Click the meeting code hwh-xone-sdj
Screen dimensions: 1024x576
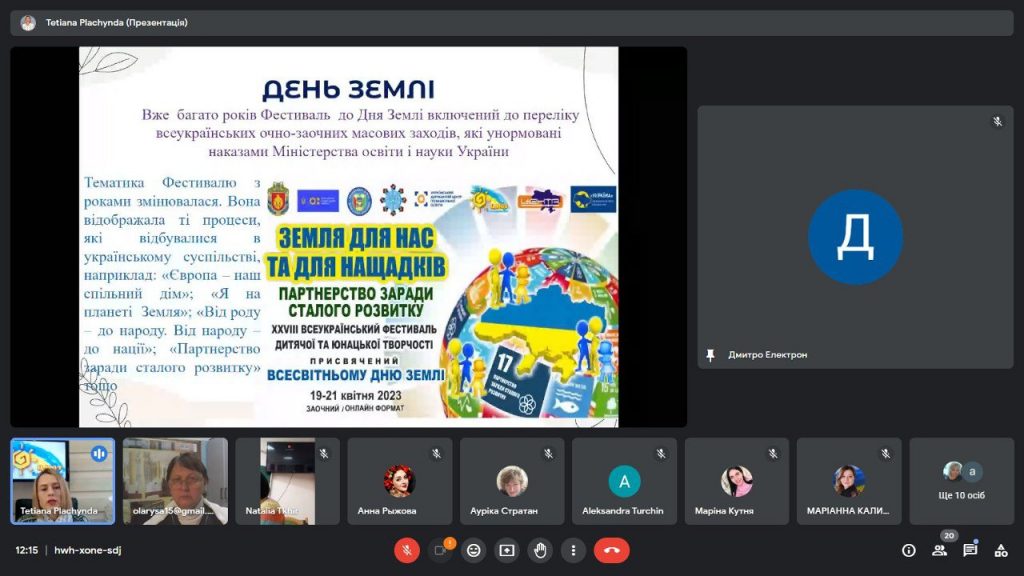click(88, 550)
